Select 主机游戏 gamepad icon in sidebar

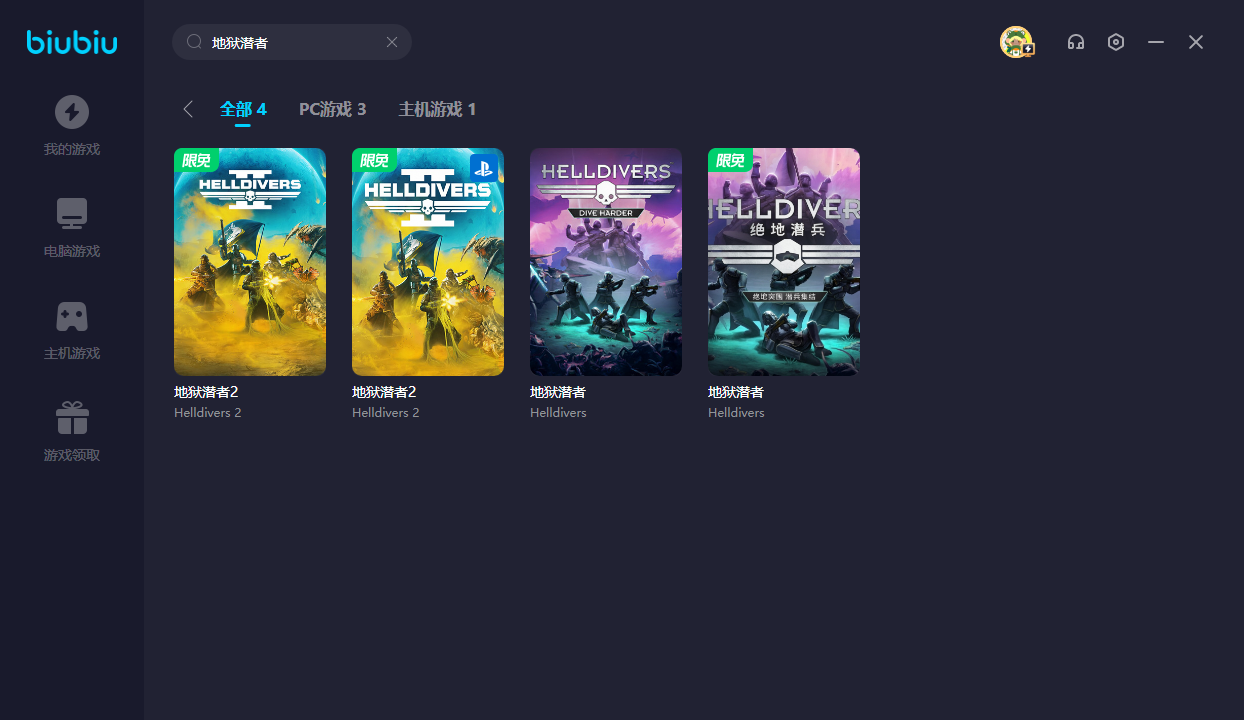(72, 316)
